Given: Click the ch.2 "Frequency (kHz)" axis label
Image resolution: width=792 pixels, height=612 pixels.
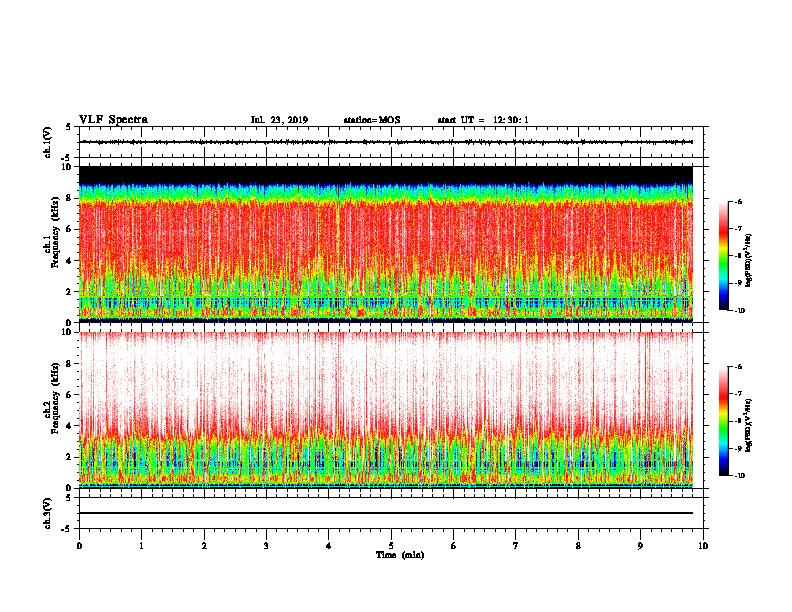Looking at the screenshot, I should (x=55, y=398).
